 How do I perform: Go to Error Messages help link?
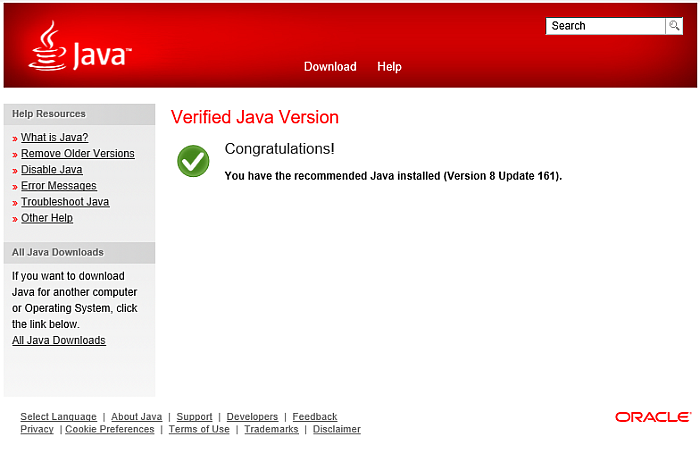pyautogui.click(x=59, y=186)
